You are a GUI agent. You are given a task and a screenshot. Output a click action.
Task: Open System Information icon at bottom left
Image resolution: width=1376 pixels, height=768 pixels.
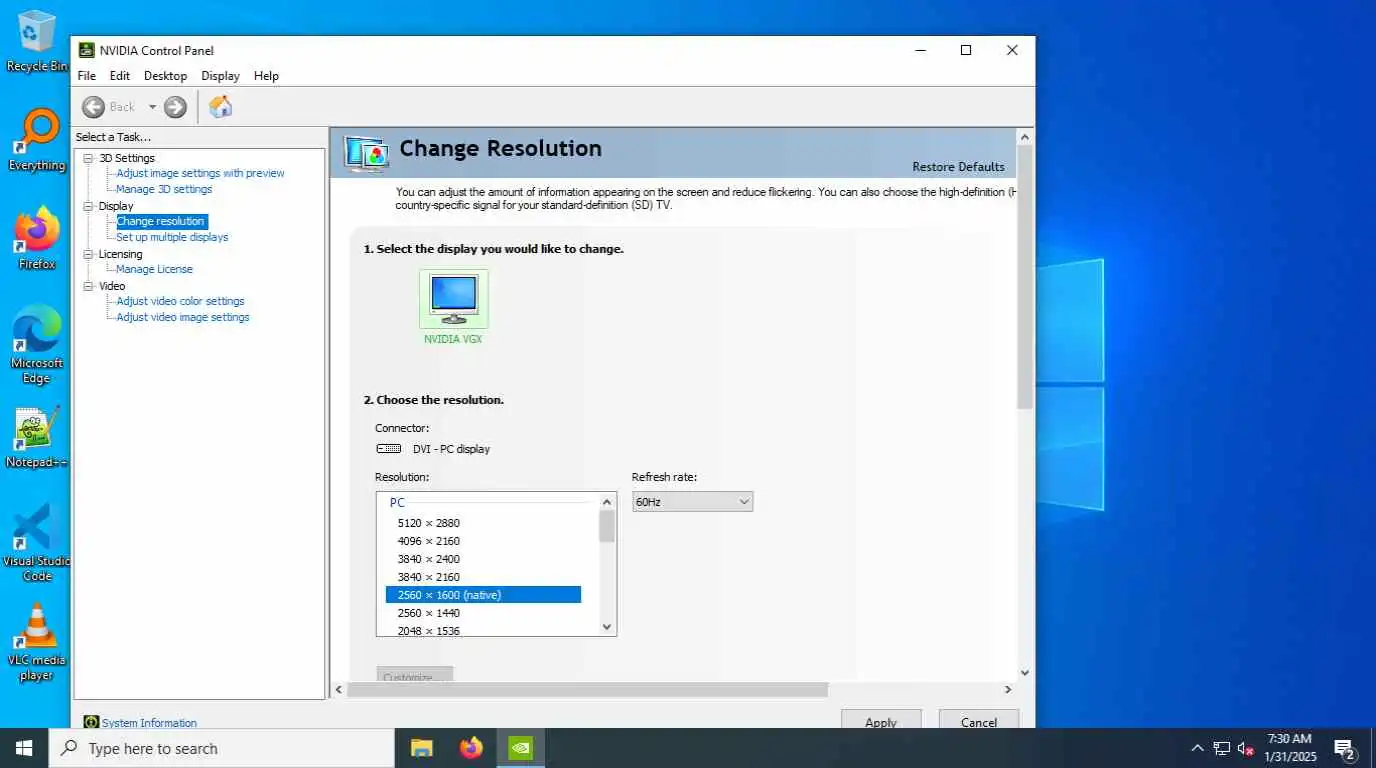(x=91, y=722)
